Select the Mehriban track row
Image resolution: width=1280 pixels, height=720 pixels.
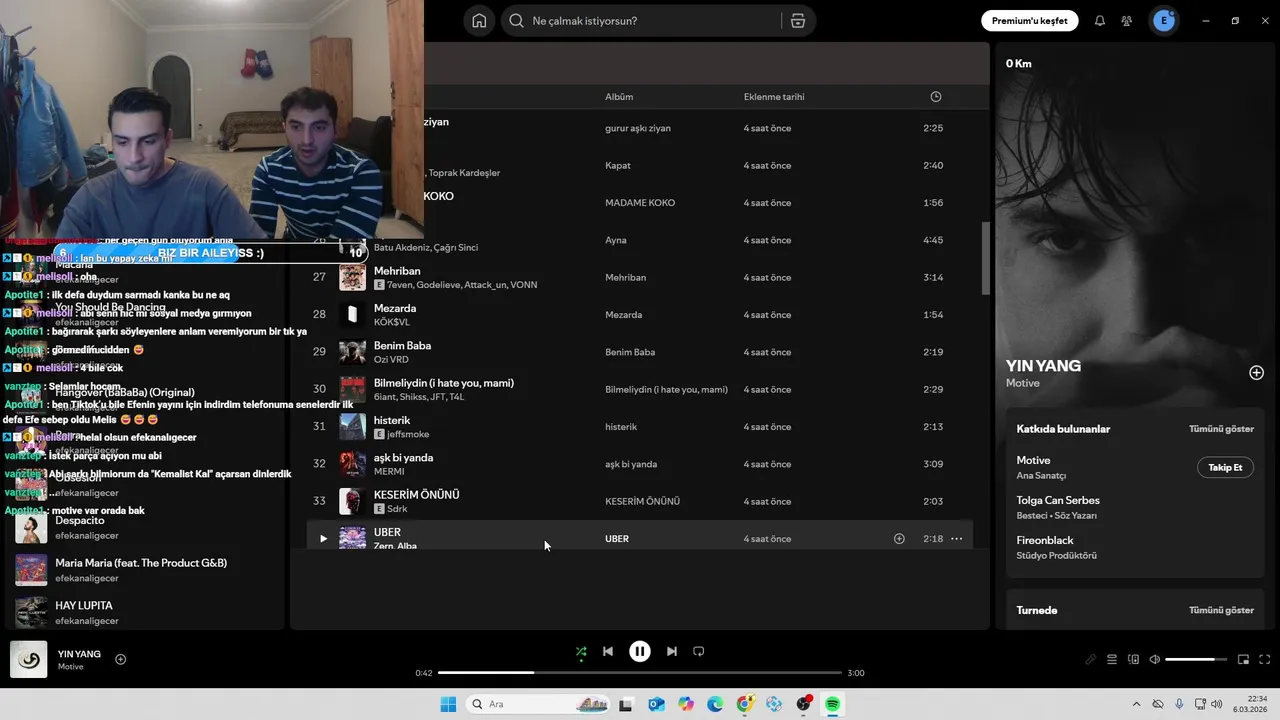[640, 277]
